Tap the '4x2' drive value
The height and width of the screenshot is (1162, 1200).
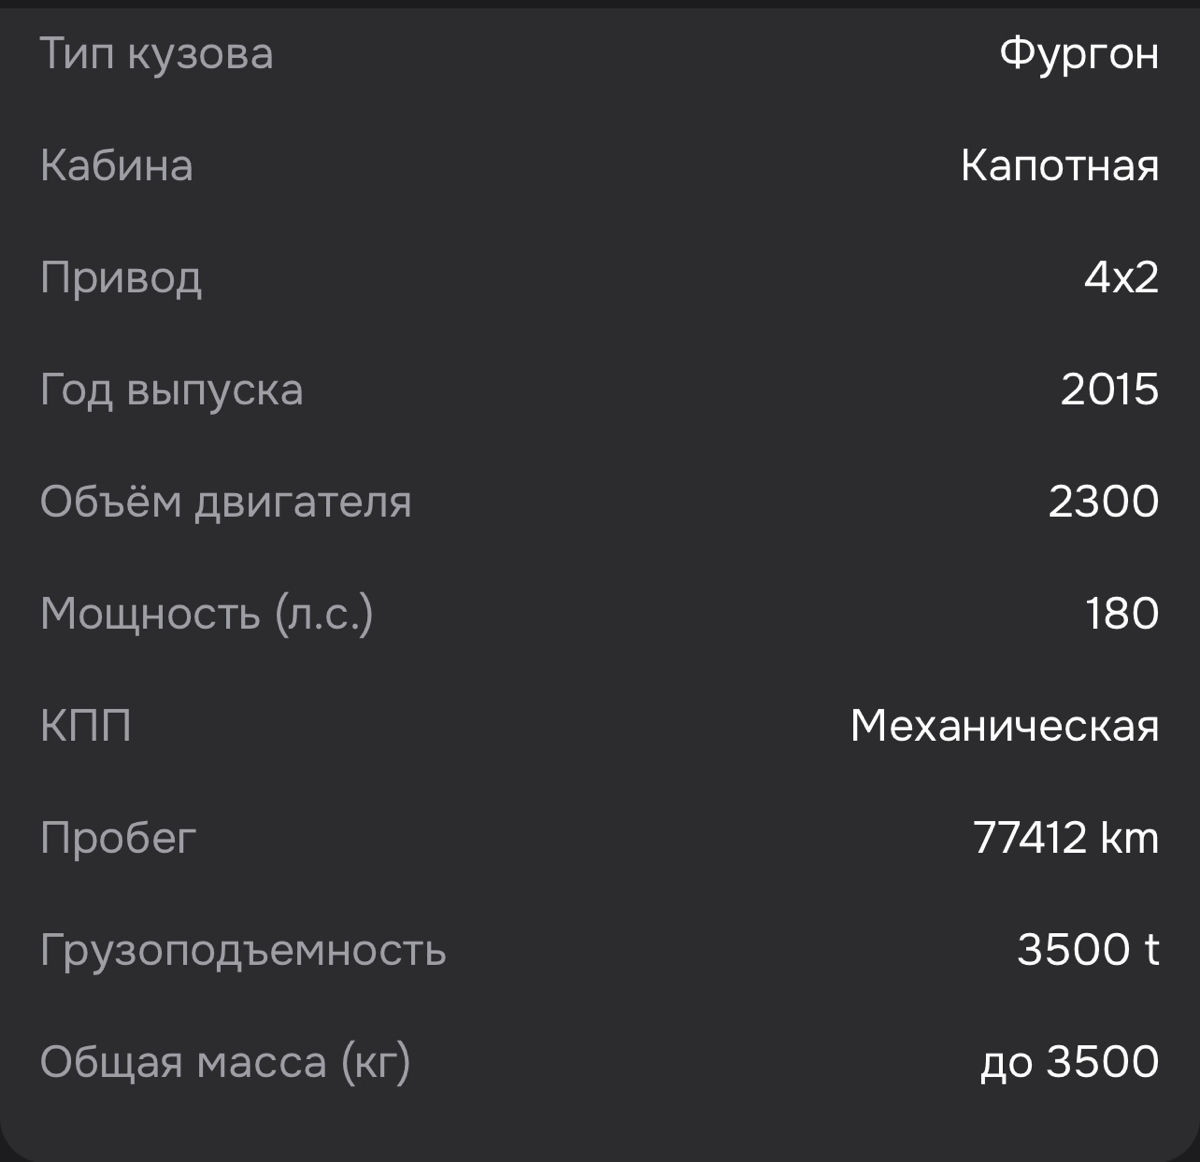tap(1122, 277)
